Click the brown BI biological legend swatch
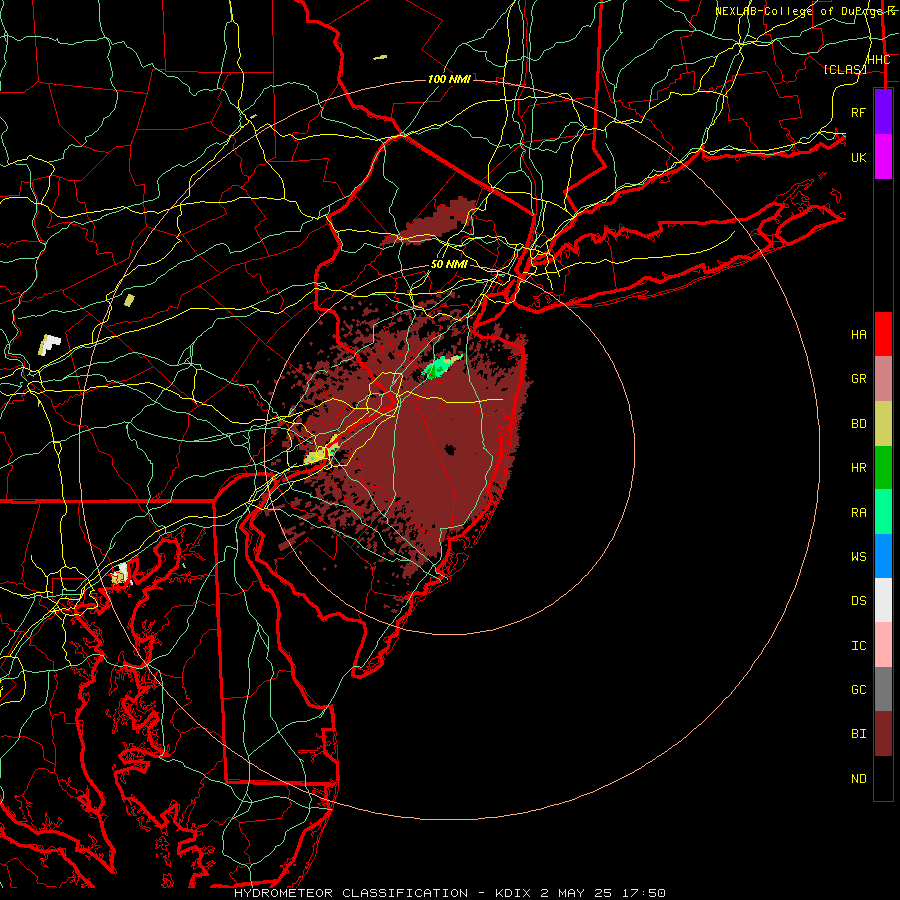 883,734
